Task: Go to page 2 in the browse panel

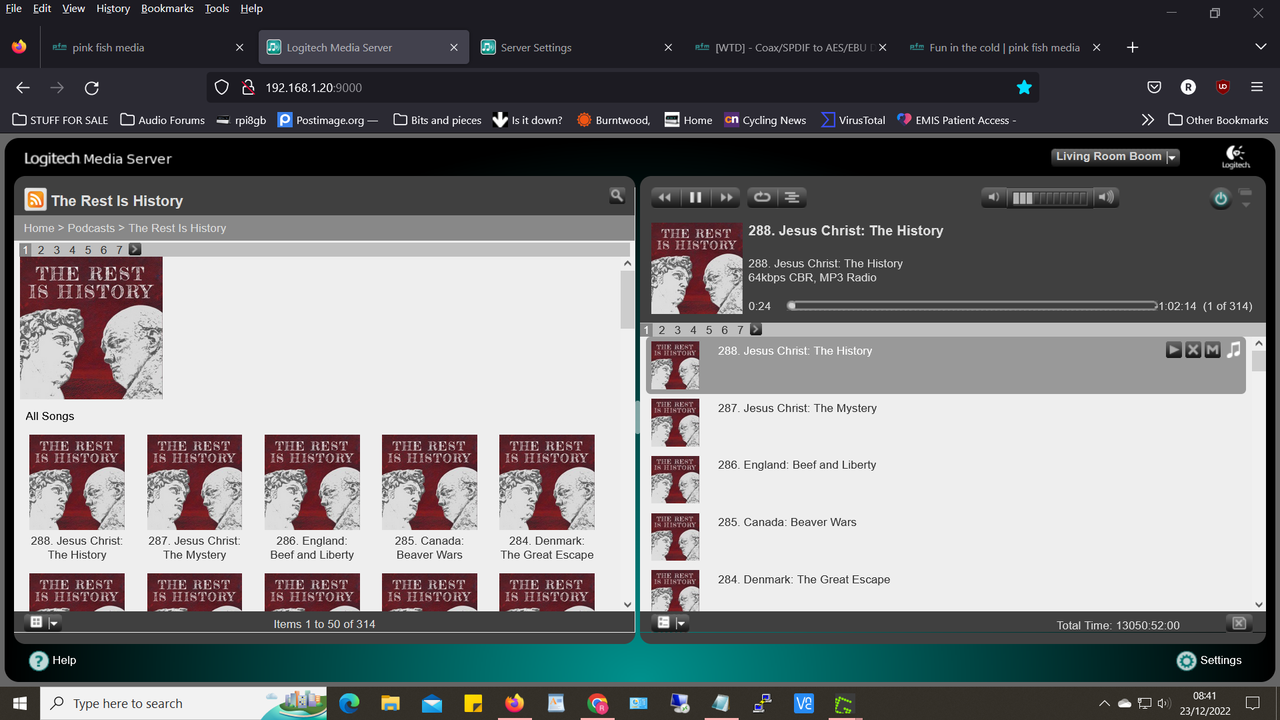Action: point(41,250)
